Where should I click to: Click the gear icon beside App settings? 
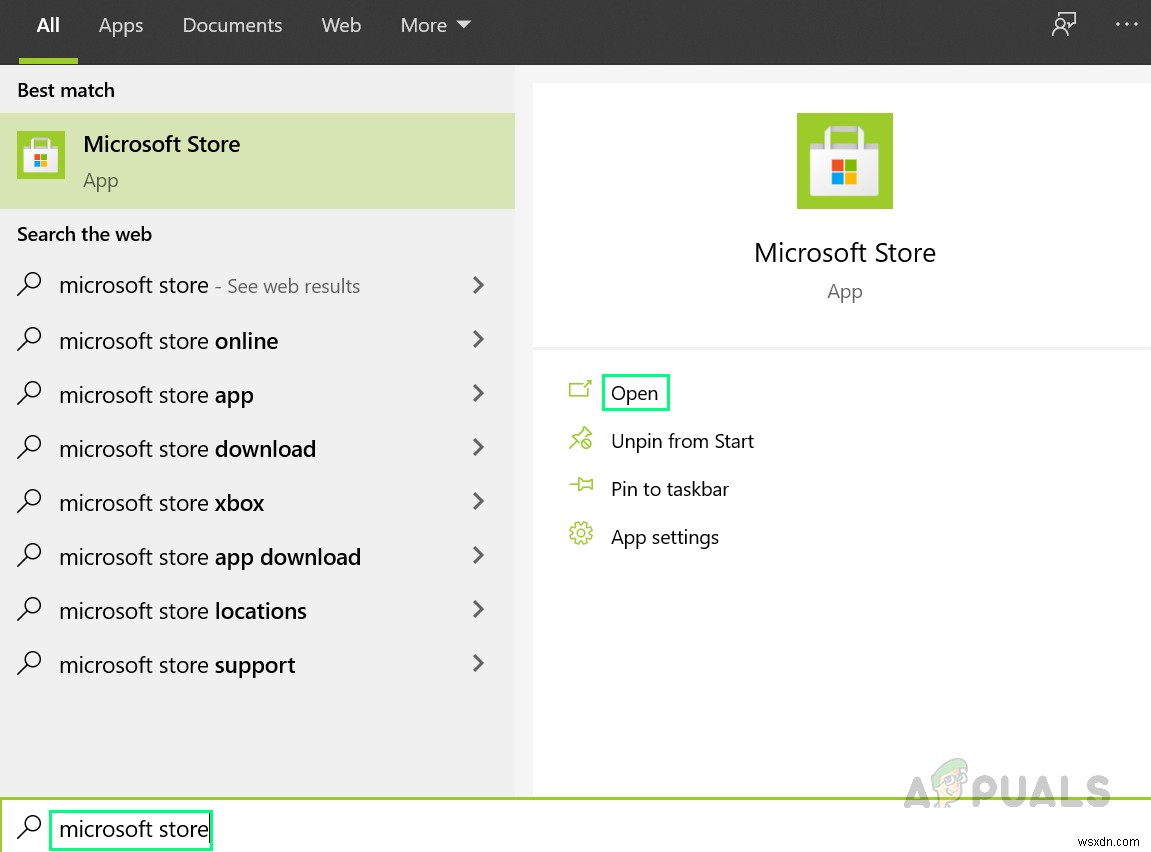[x=581, y=534]
